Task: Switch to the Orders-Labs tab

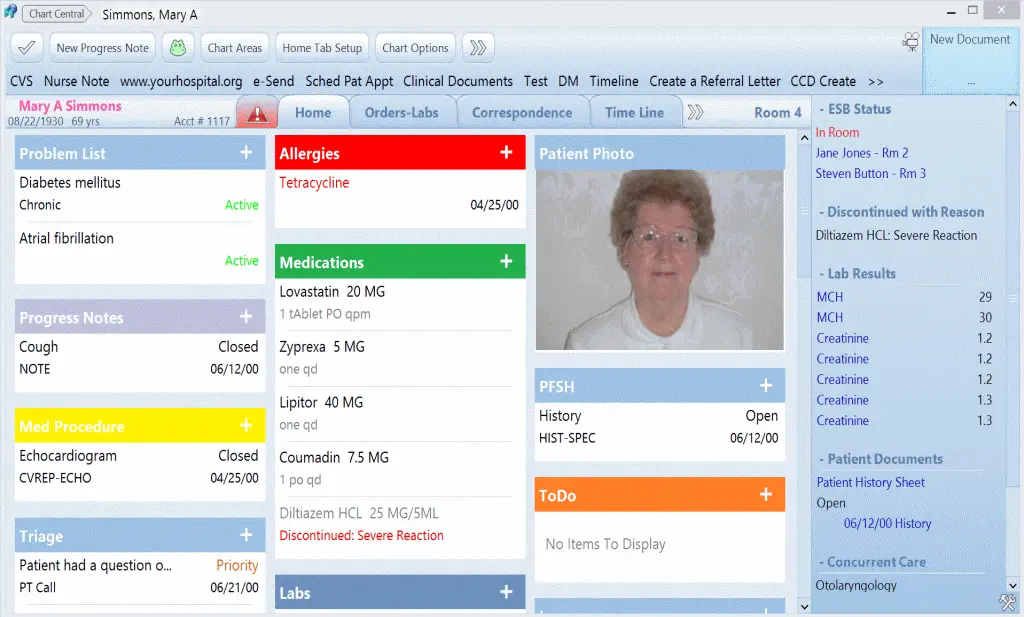Action: [x=402, y=112]
